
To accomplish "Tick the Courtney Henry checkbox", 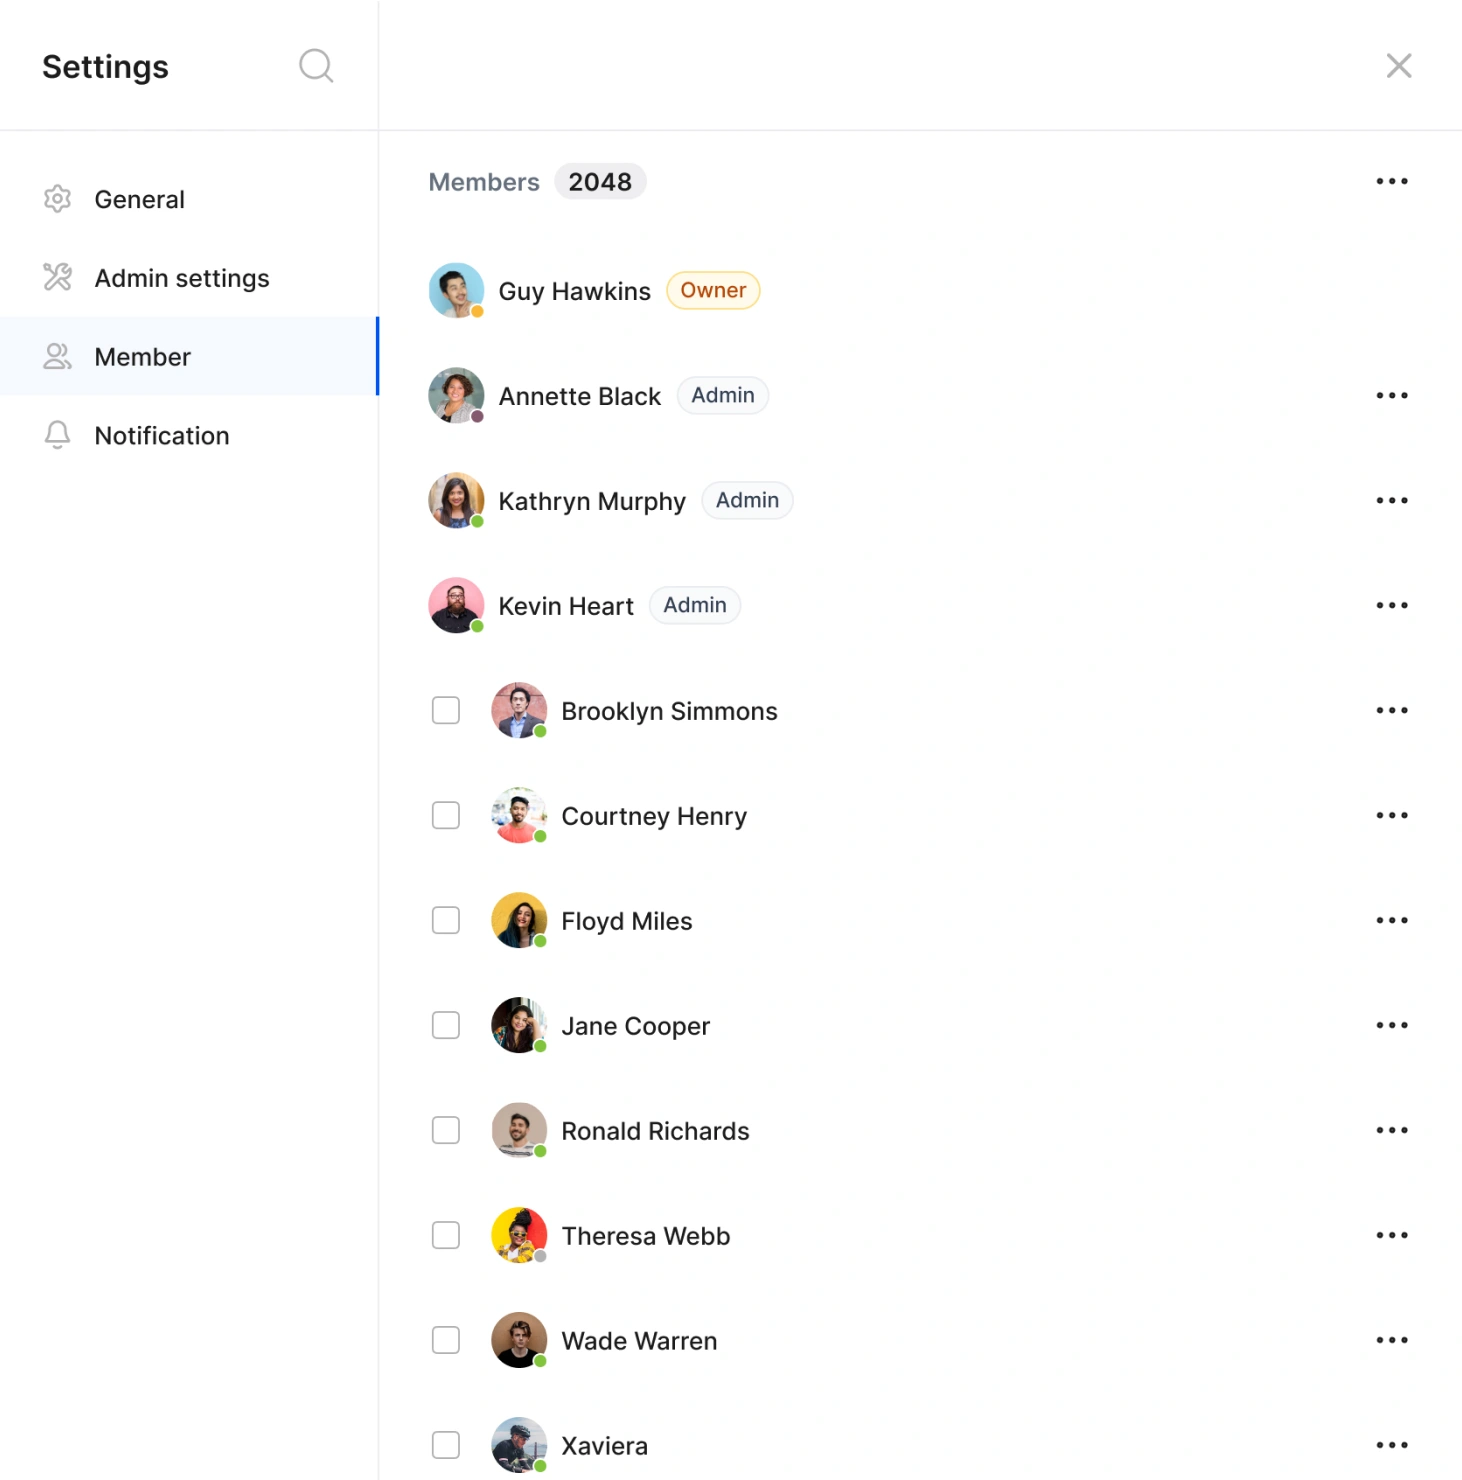I will tap(446, 816).
